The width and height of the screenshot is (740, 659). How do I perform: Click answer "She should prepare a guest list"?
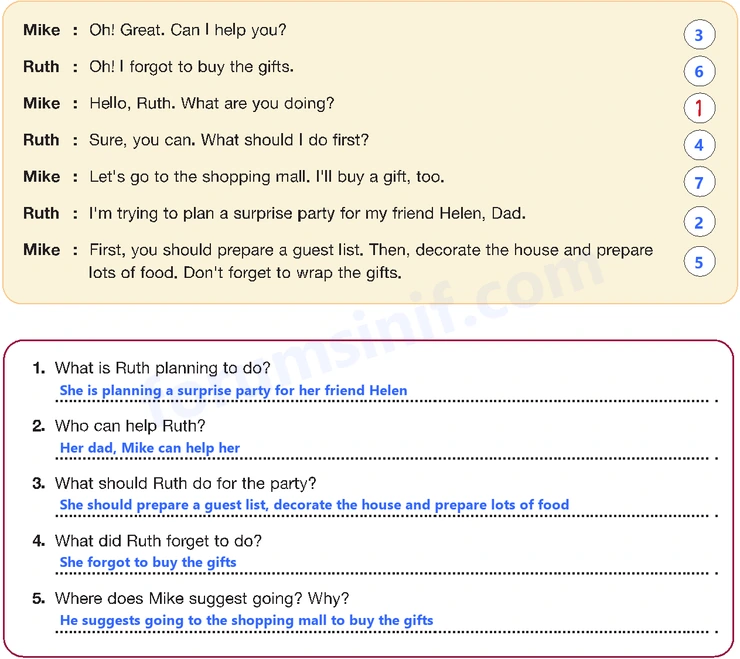click(x=314, y=505)
